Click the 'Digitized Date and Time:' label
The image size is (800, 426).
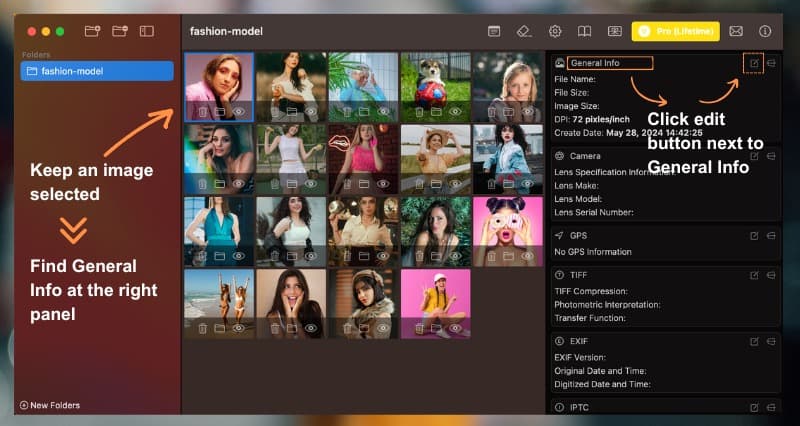603,384
